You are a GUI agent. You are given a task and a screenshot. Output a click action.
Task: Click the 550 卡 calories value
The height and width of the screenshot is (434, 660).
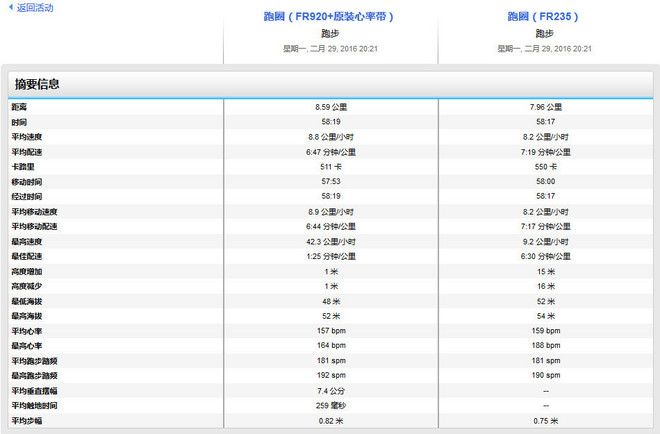(x=546, y=167)
